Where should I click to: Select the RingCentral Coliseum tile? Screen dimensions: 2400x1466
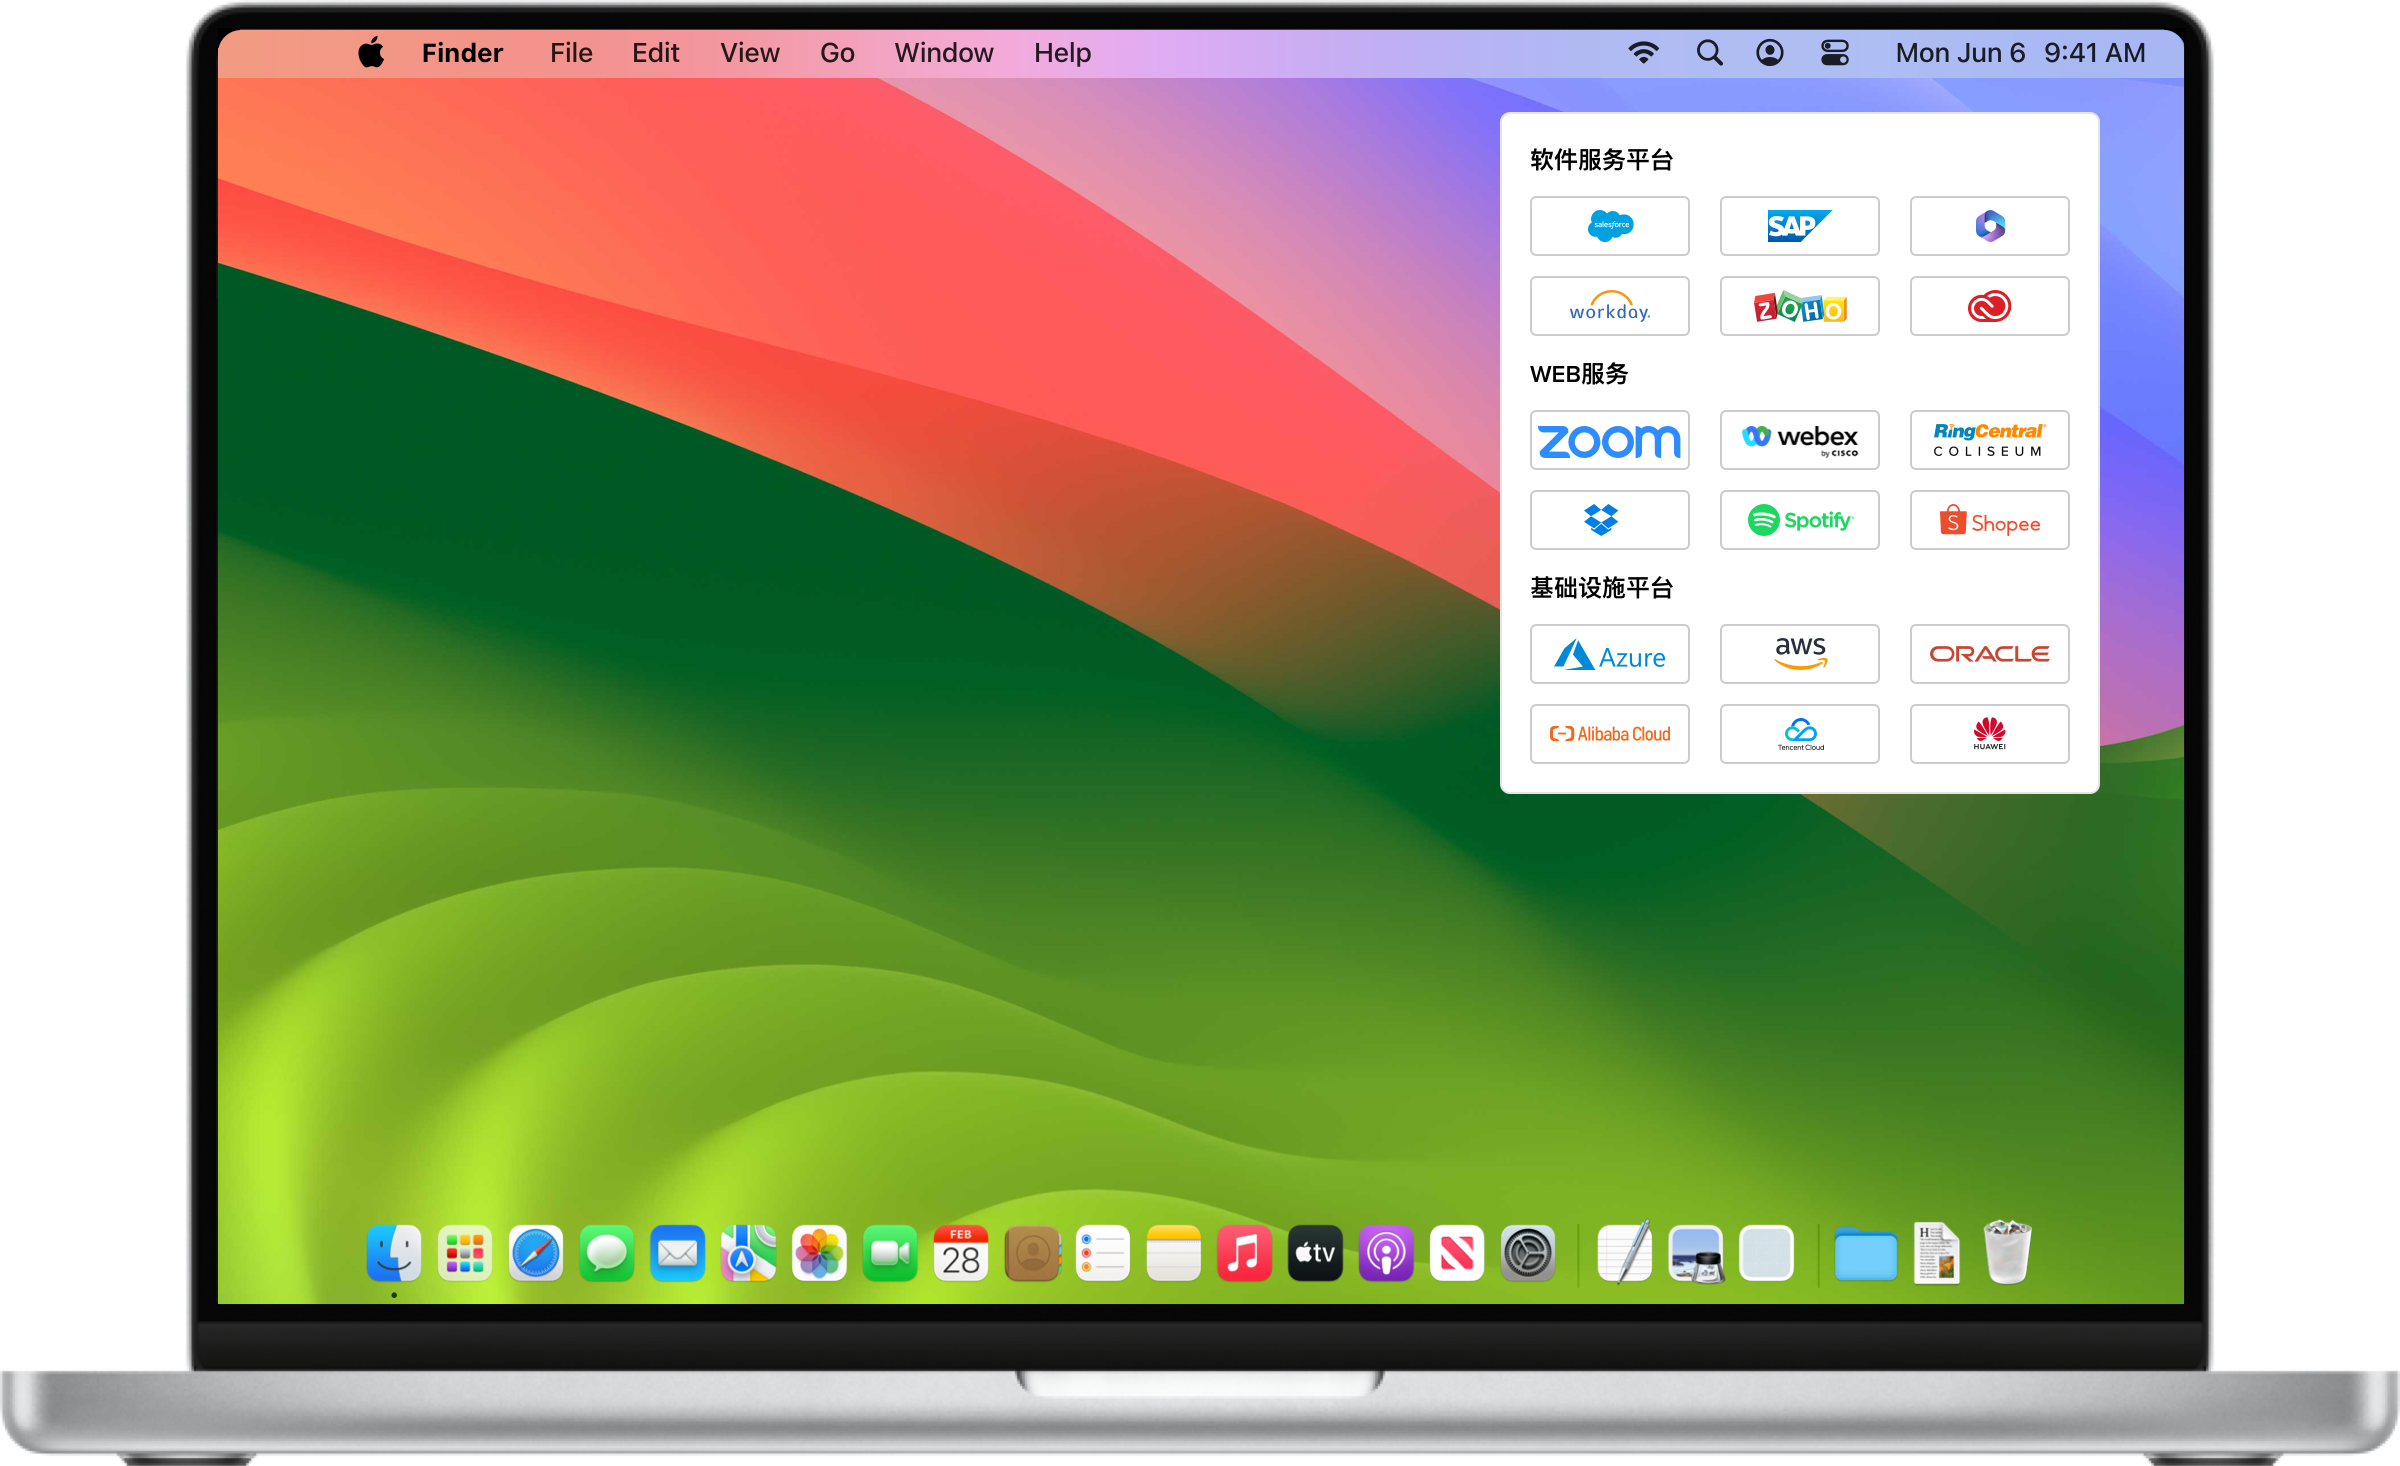tap(1989, 440)
